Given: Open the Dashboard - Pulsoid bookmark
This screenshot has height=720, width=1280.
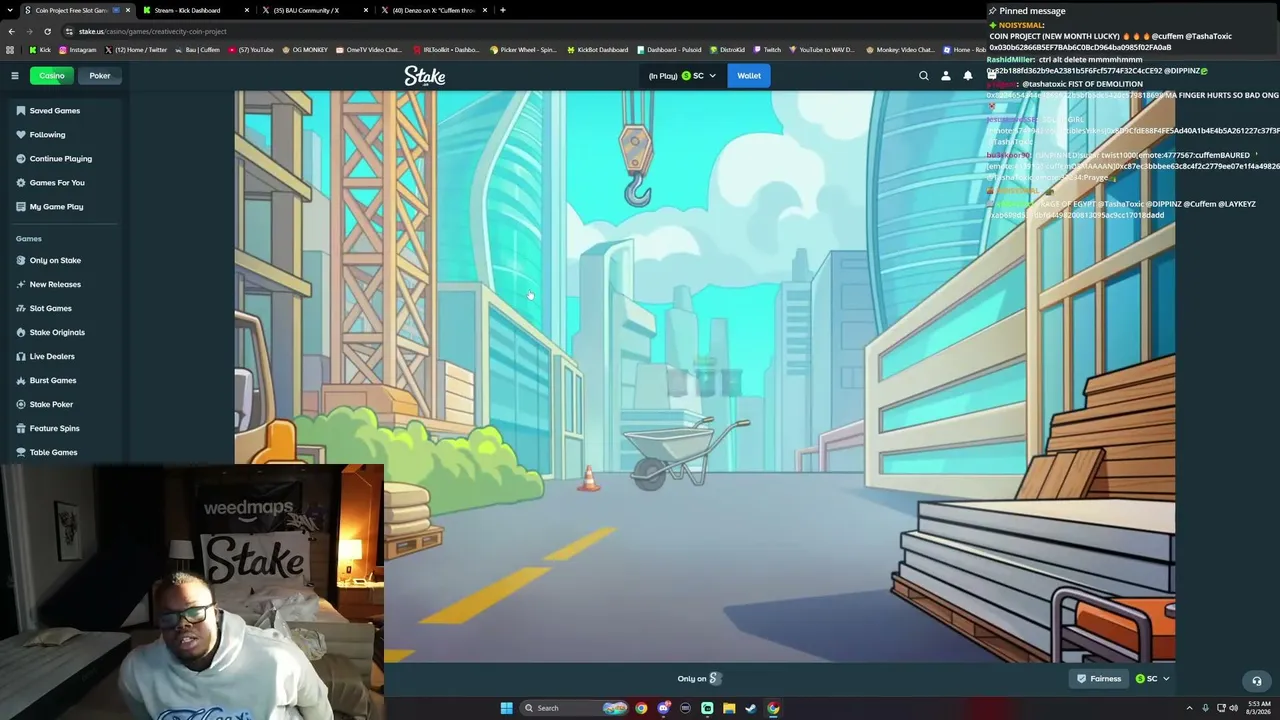Looking at the screenshot, I should click(669, 49).
